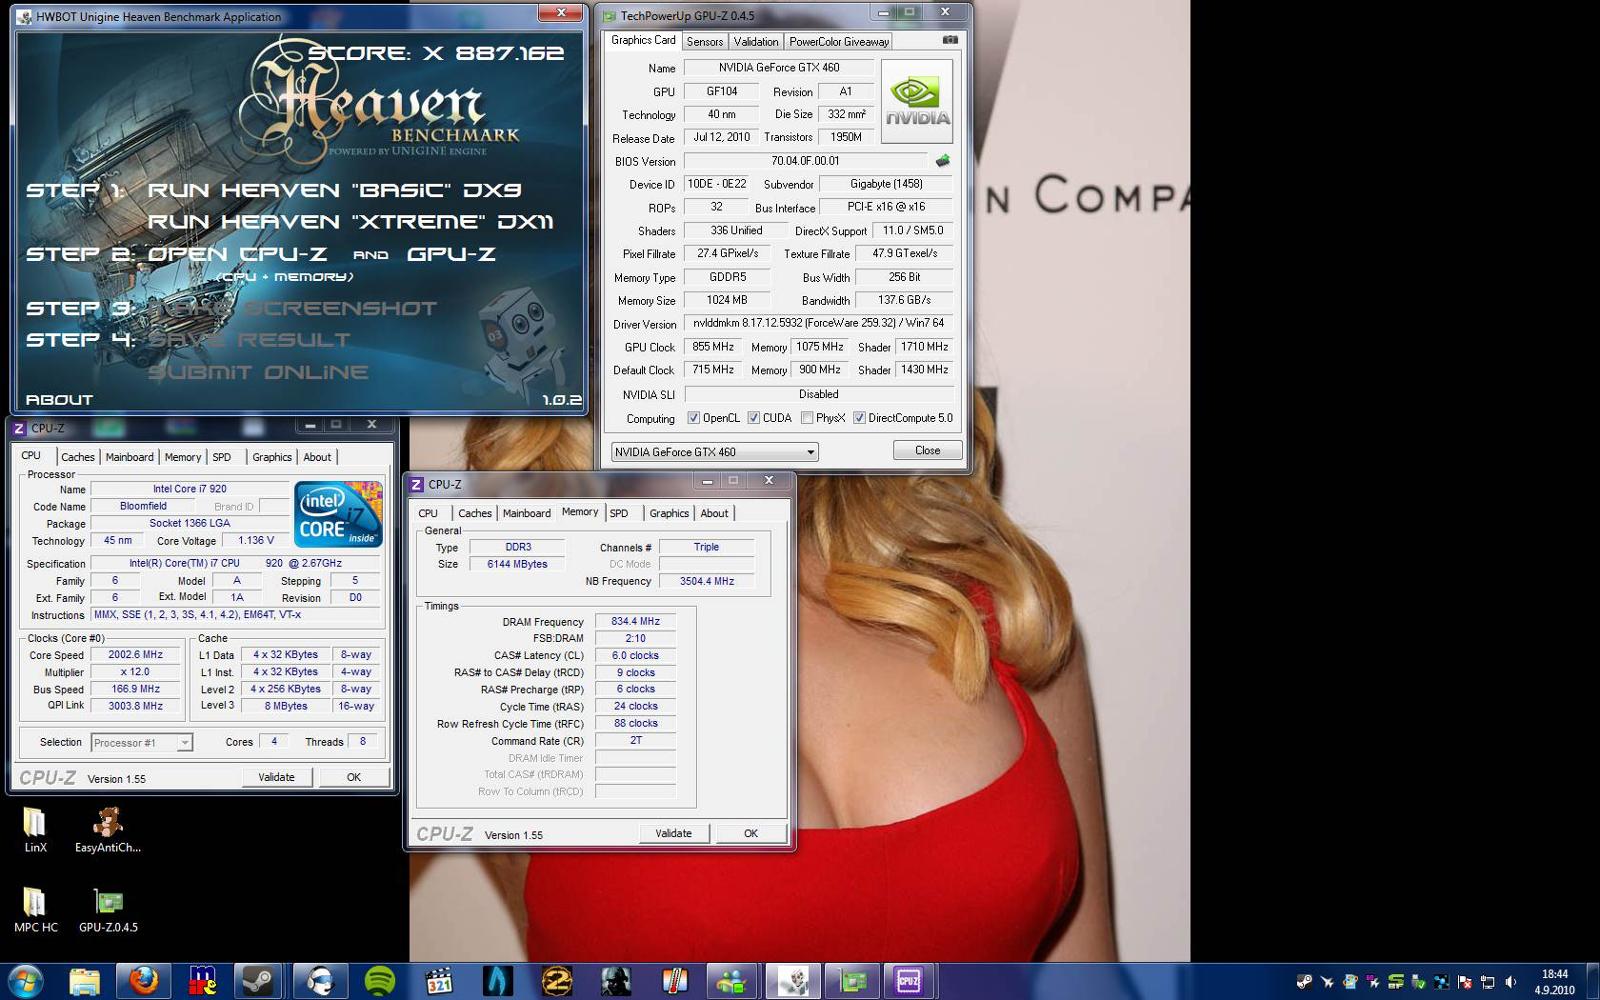Switch to the GPU-Z taskbar button
The width and height of the screenshot is (1600, 1000).
[851, 982]
